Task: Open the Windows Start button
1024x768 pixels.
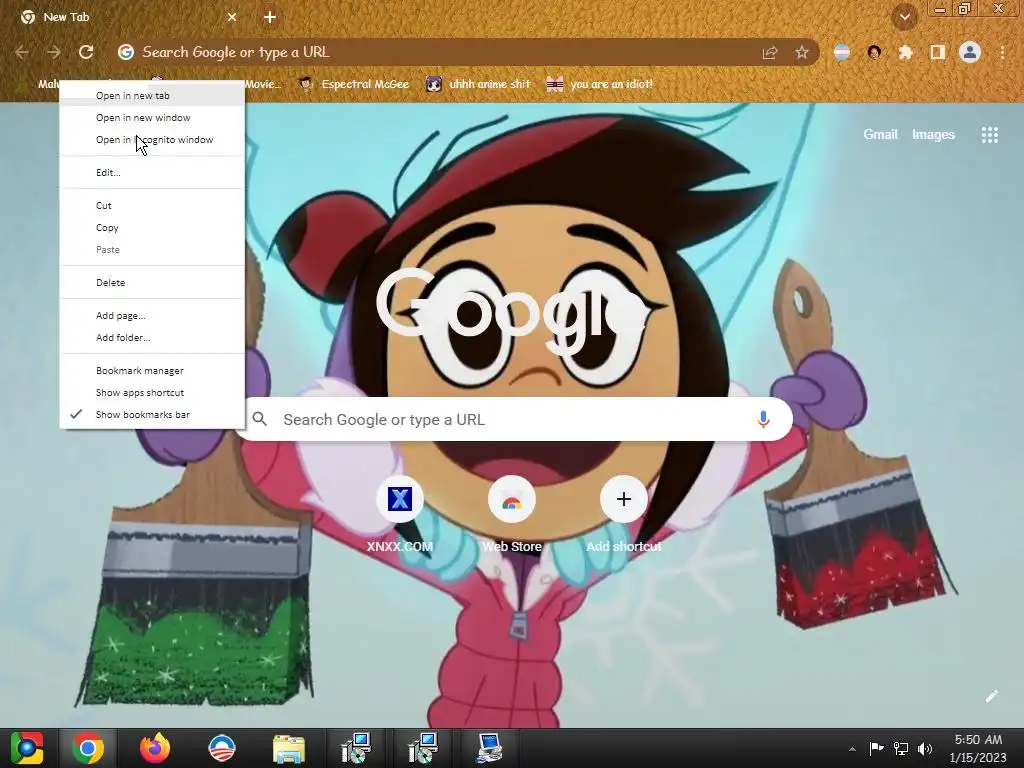Action: (26, 748)
